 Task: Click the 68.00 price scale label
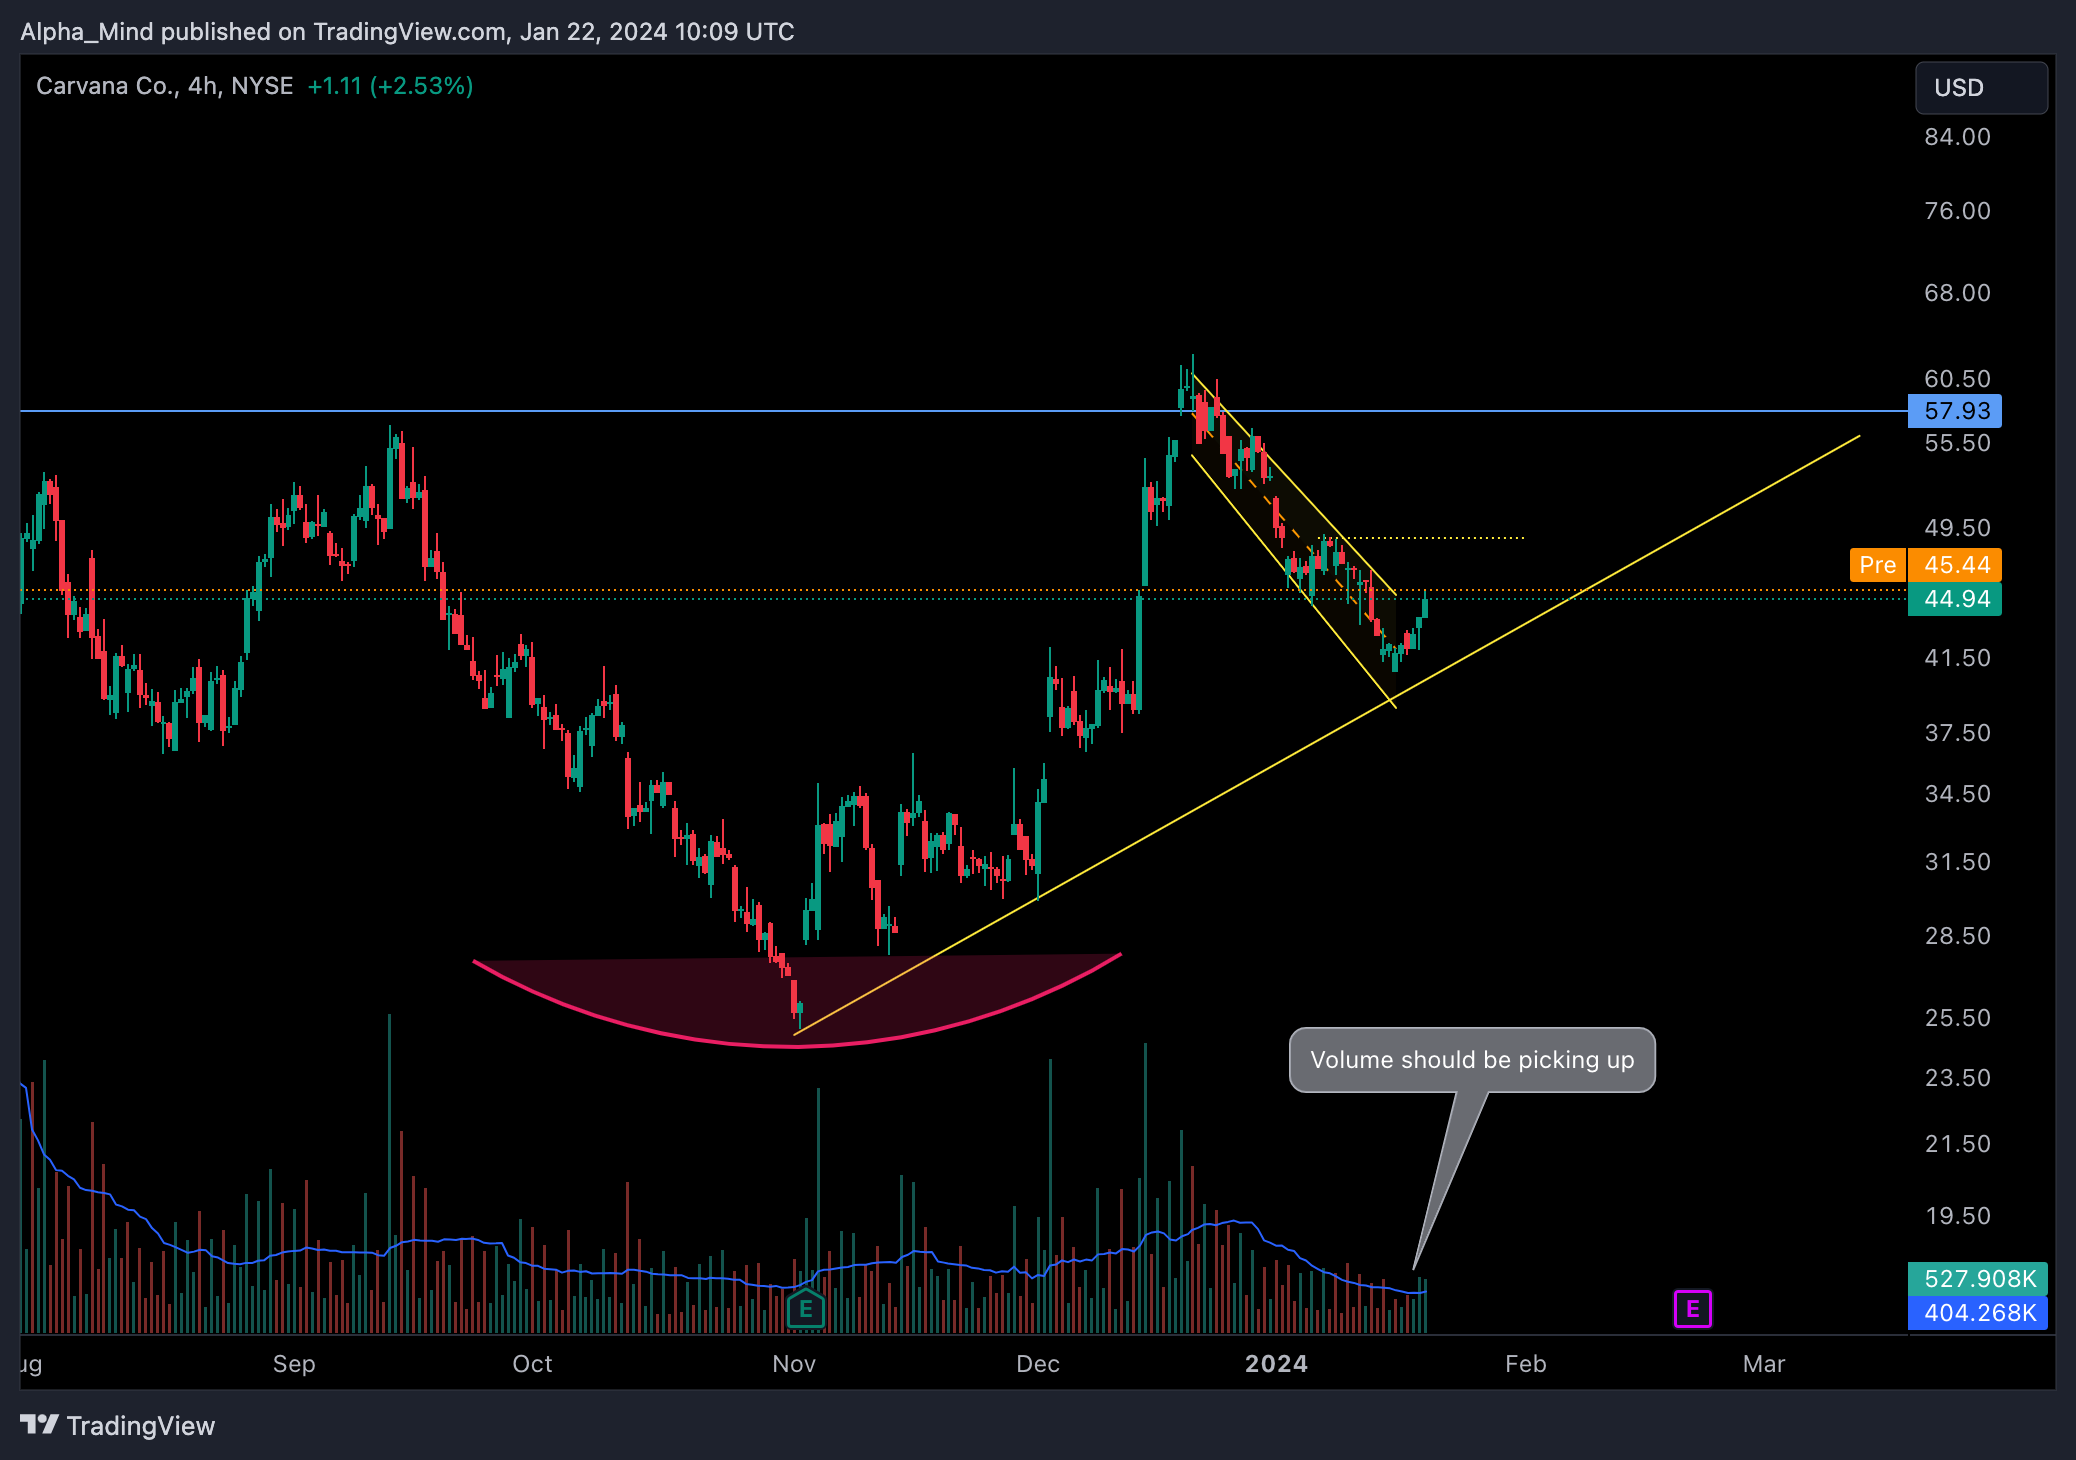[x=1957, y=293]
